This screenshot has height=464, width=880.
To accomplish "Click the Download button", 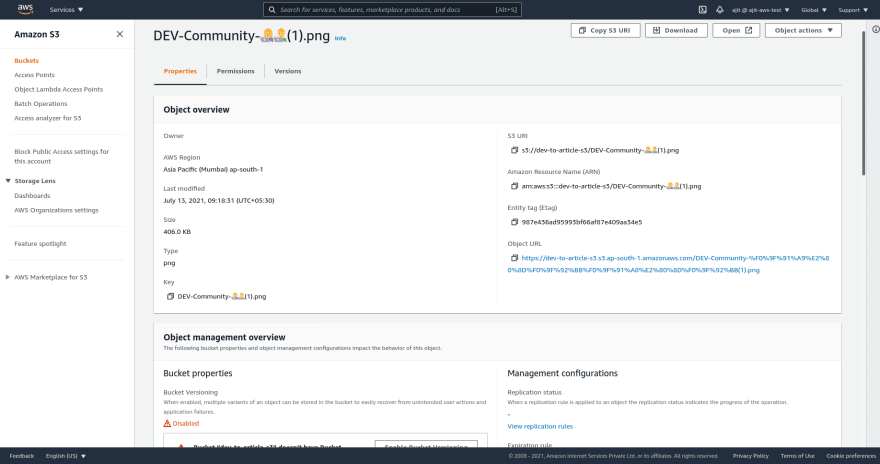I will point(676,30).
